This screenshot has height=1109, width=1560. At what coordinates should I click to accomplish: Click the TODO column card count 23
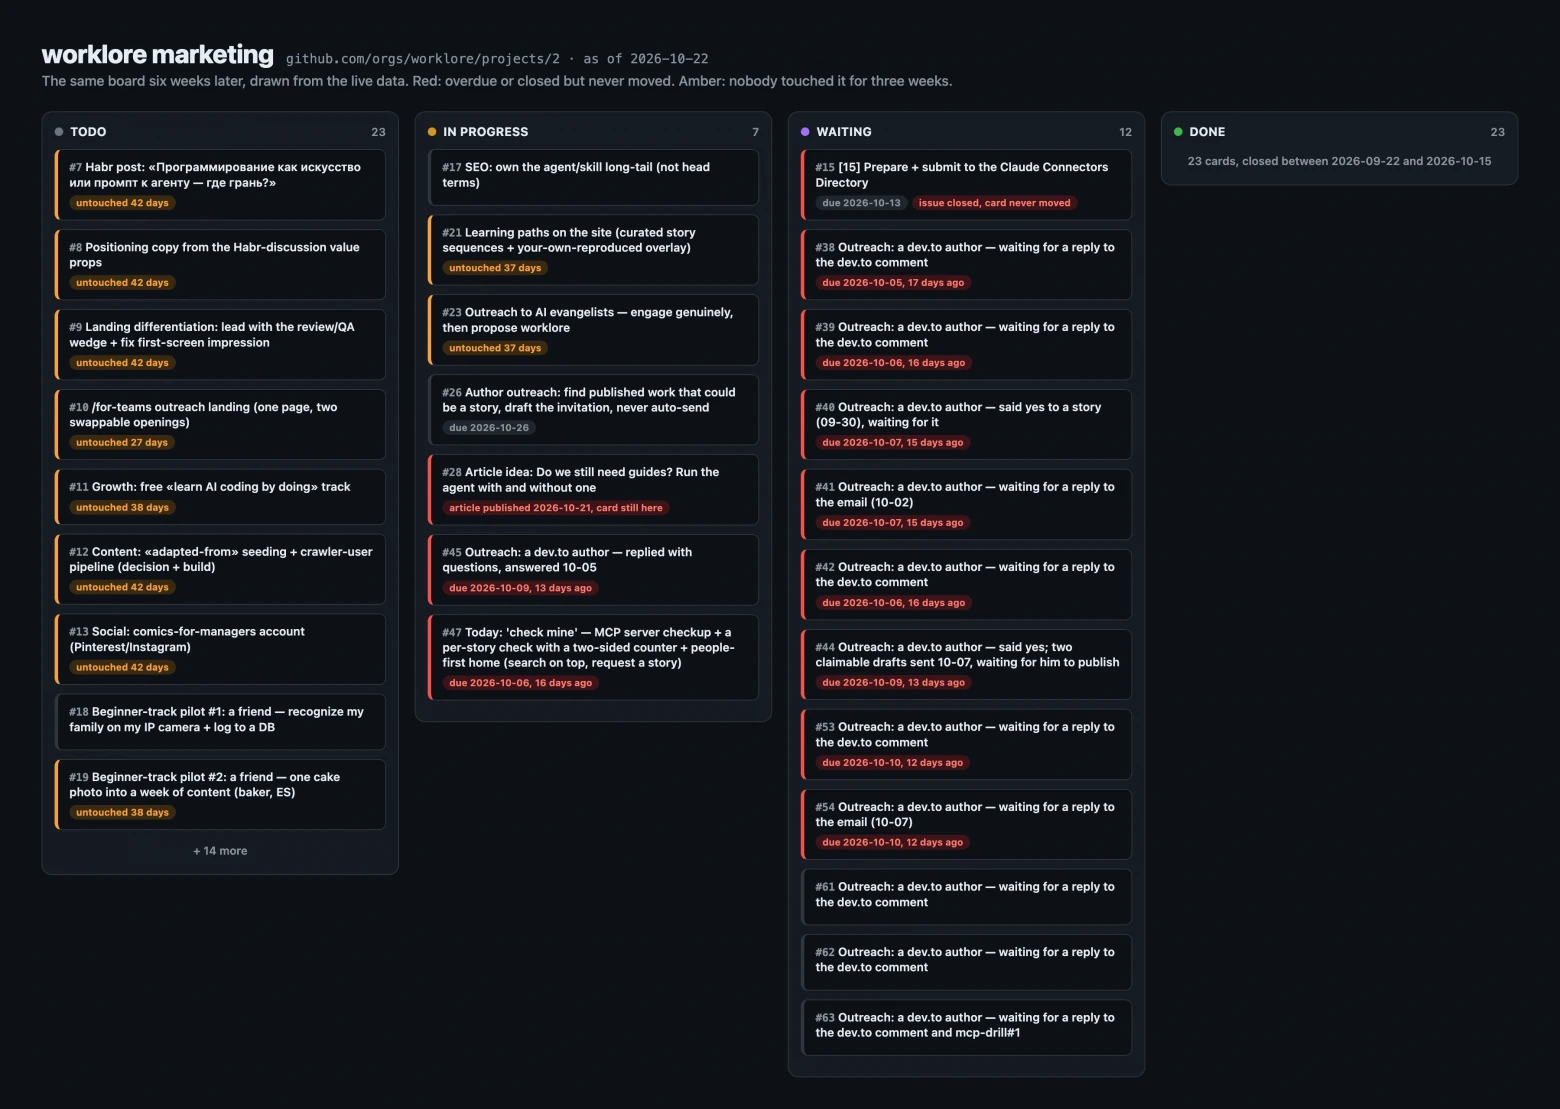click(378, 132)
